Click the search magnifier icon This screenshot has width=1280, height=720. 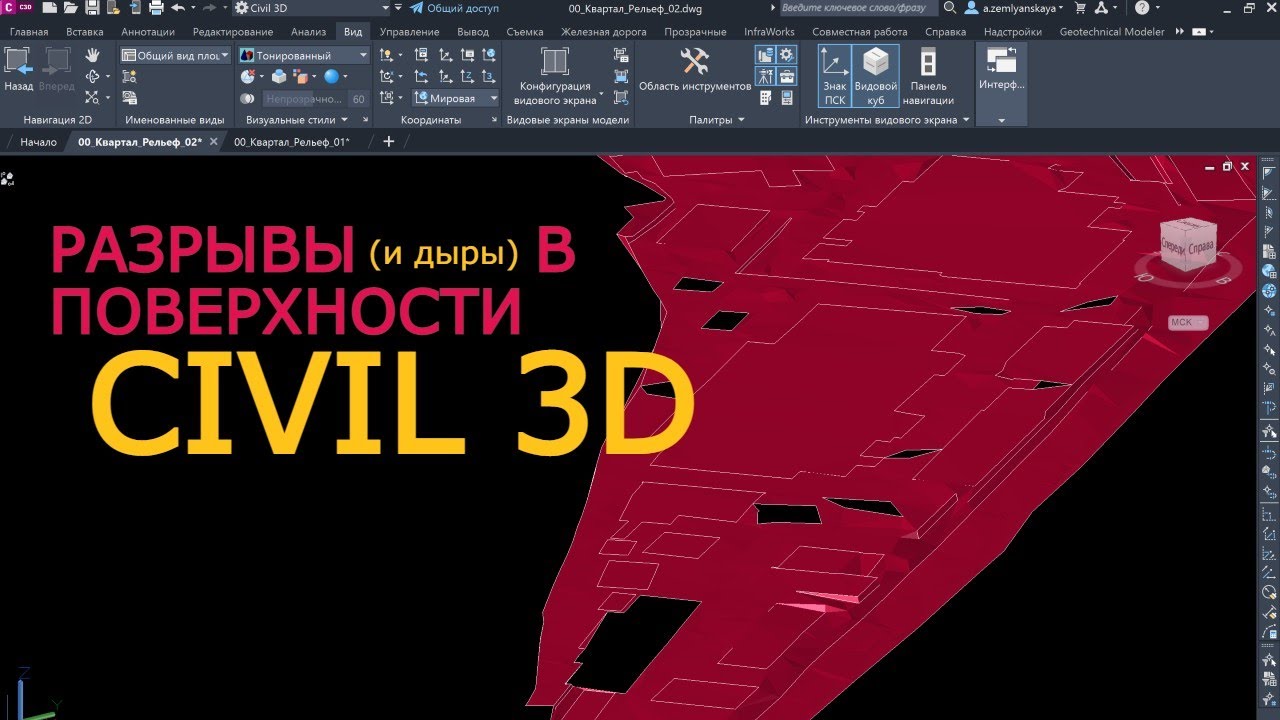pos(949,8)
